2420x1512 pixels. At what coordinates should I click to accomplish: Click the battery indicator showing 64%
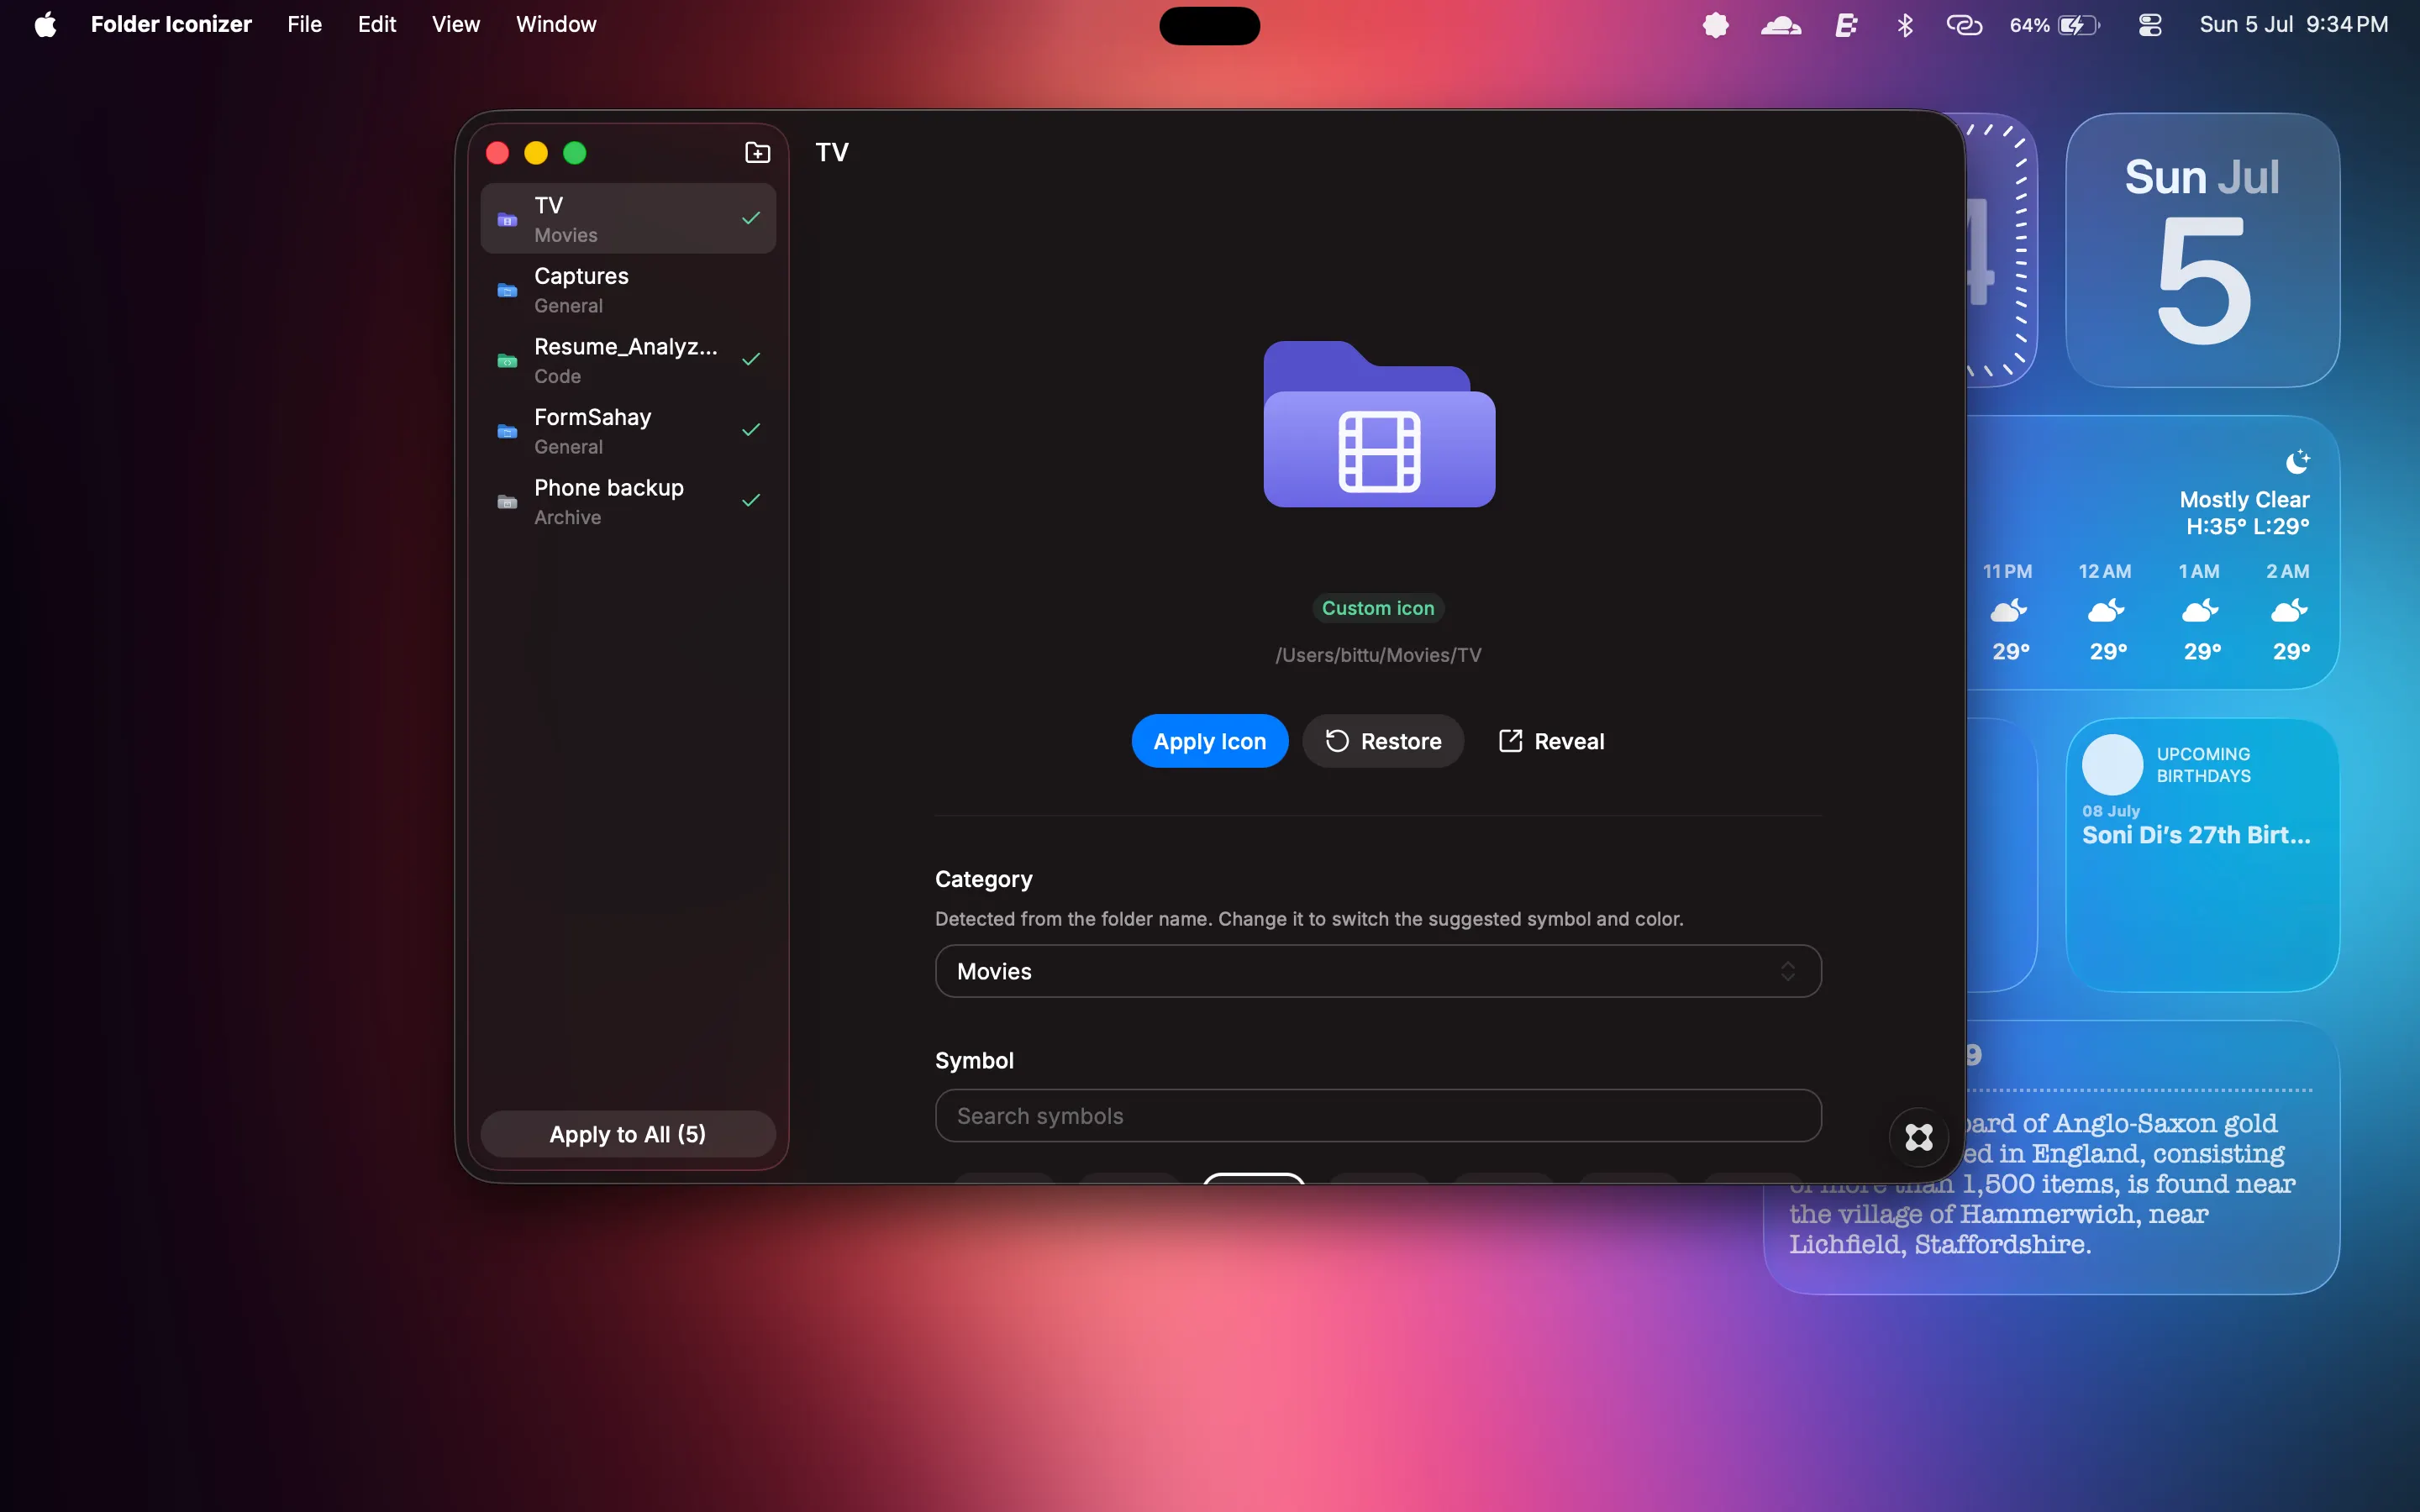coord(2055,25)
